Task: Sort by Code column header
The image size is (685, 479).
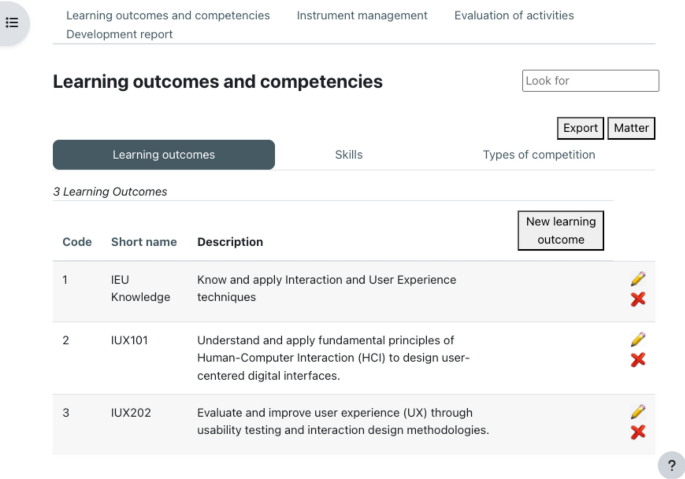Action: (x=77, y=242)
